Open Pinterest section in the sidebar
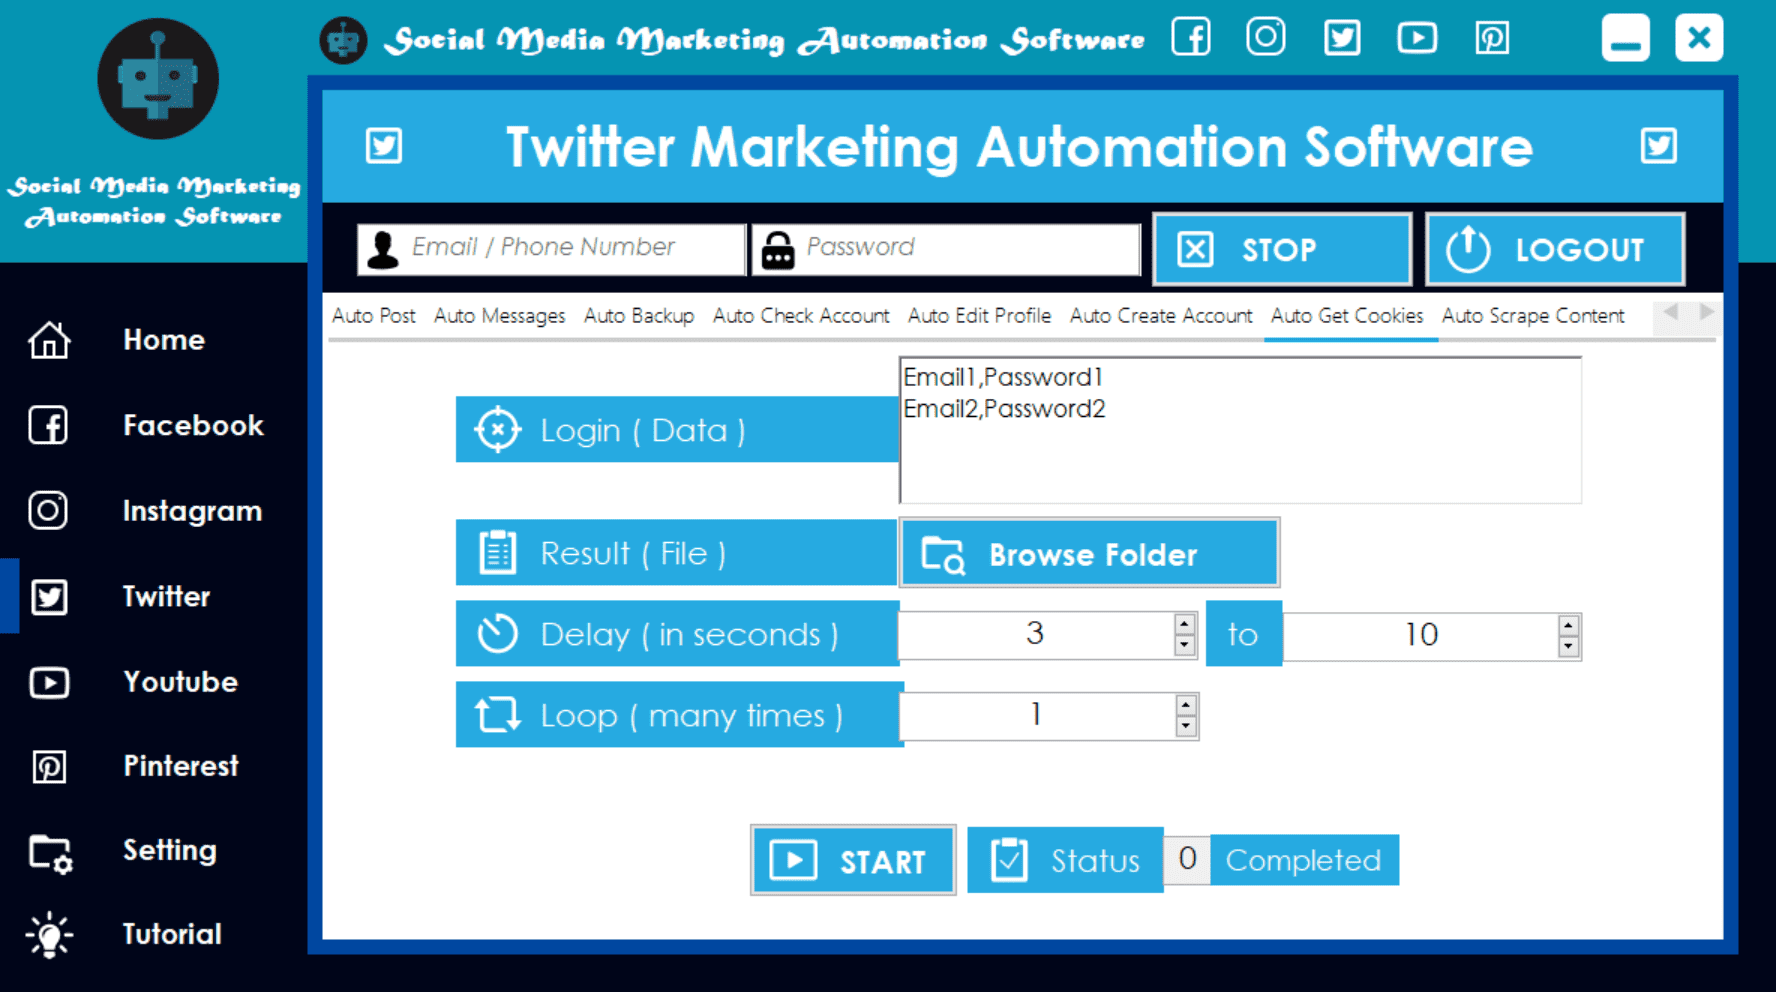The height and width of the screenshot is (992, 1776). click(181, 766)
